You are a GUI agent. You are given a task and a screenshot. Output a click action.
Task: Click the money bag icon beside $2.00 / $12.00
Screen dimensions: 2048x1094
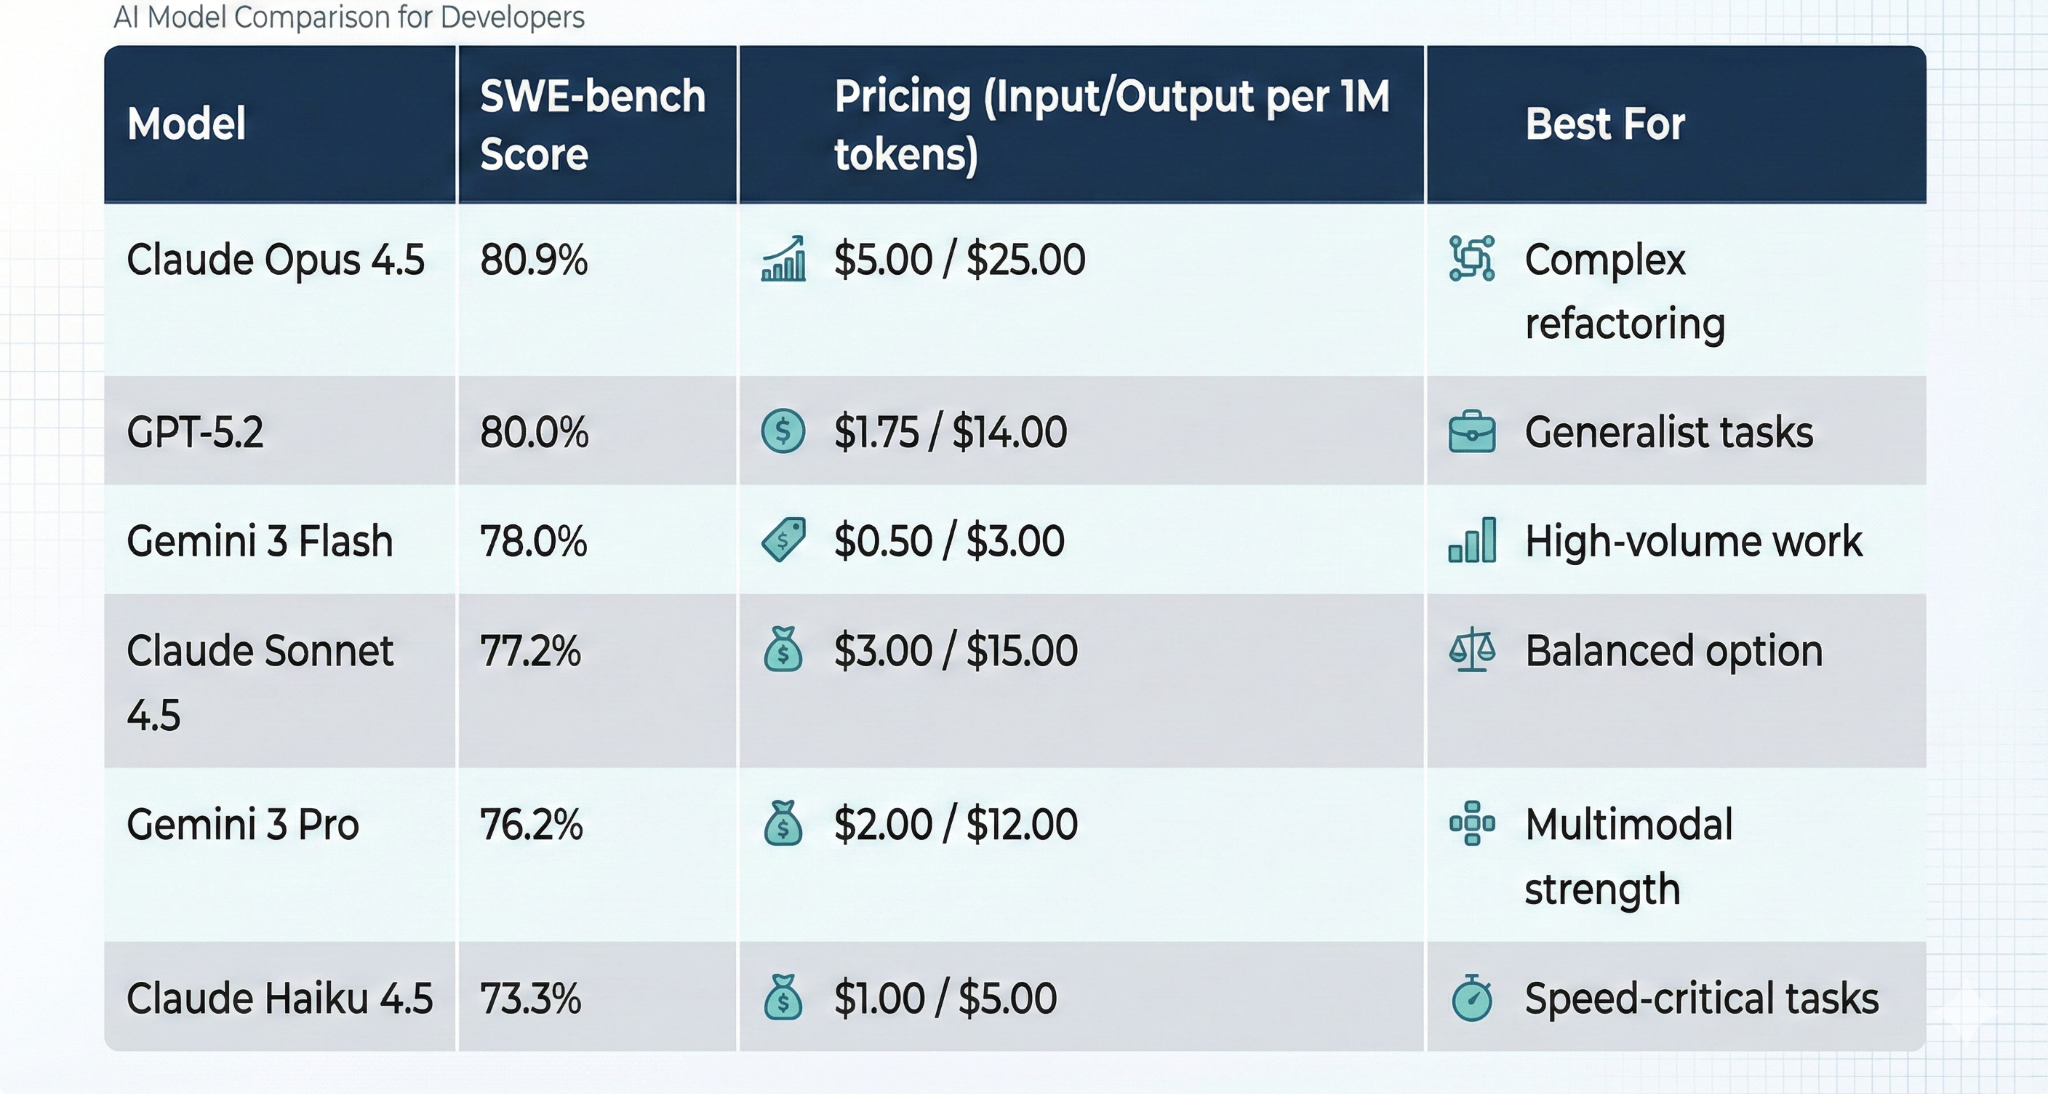click(783, 823)
